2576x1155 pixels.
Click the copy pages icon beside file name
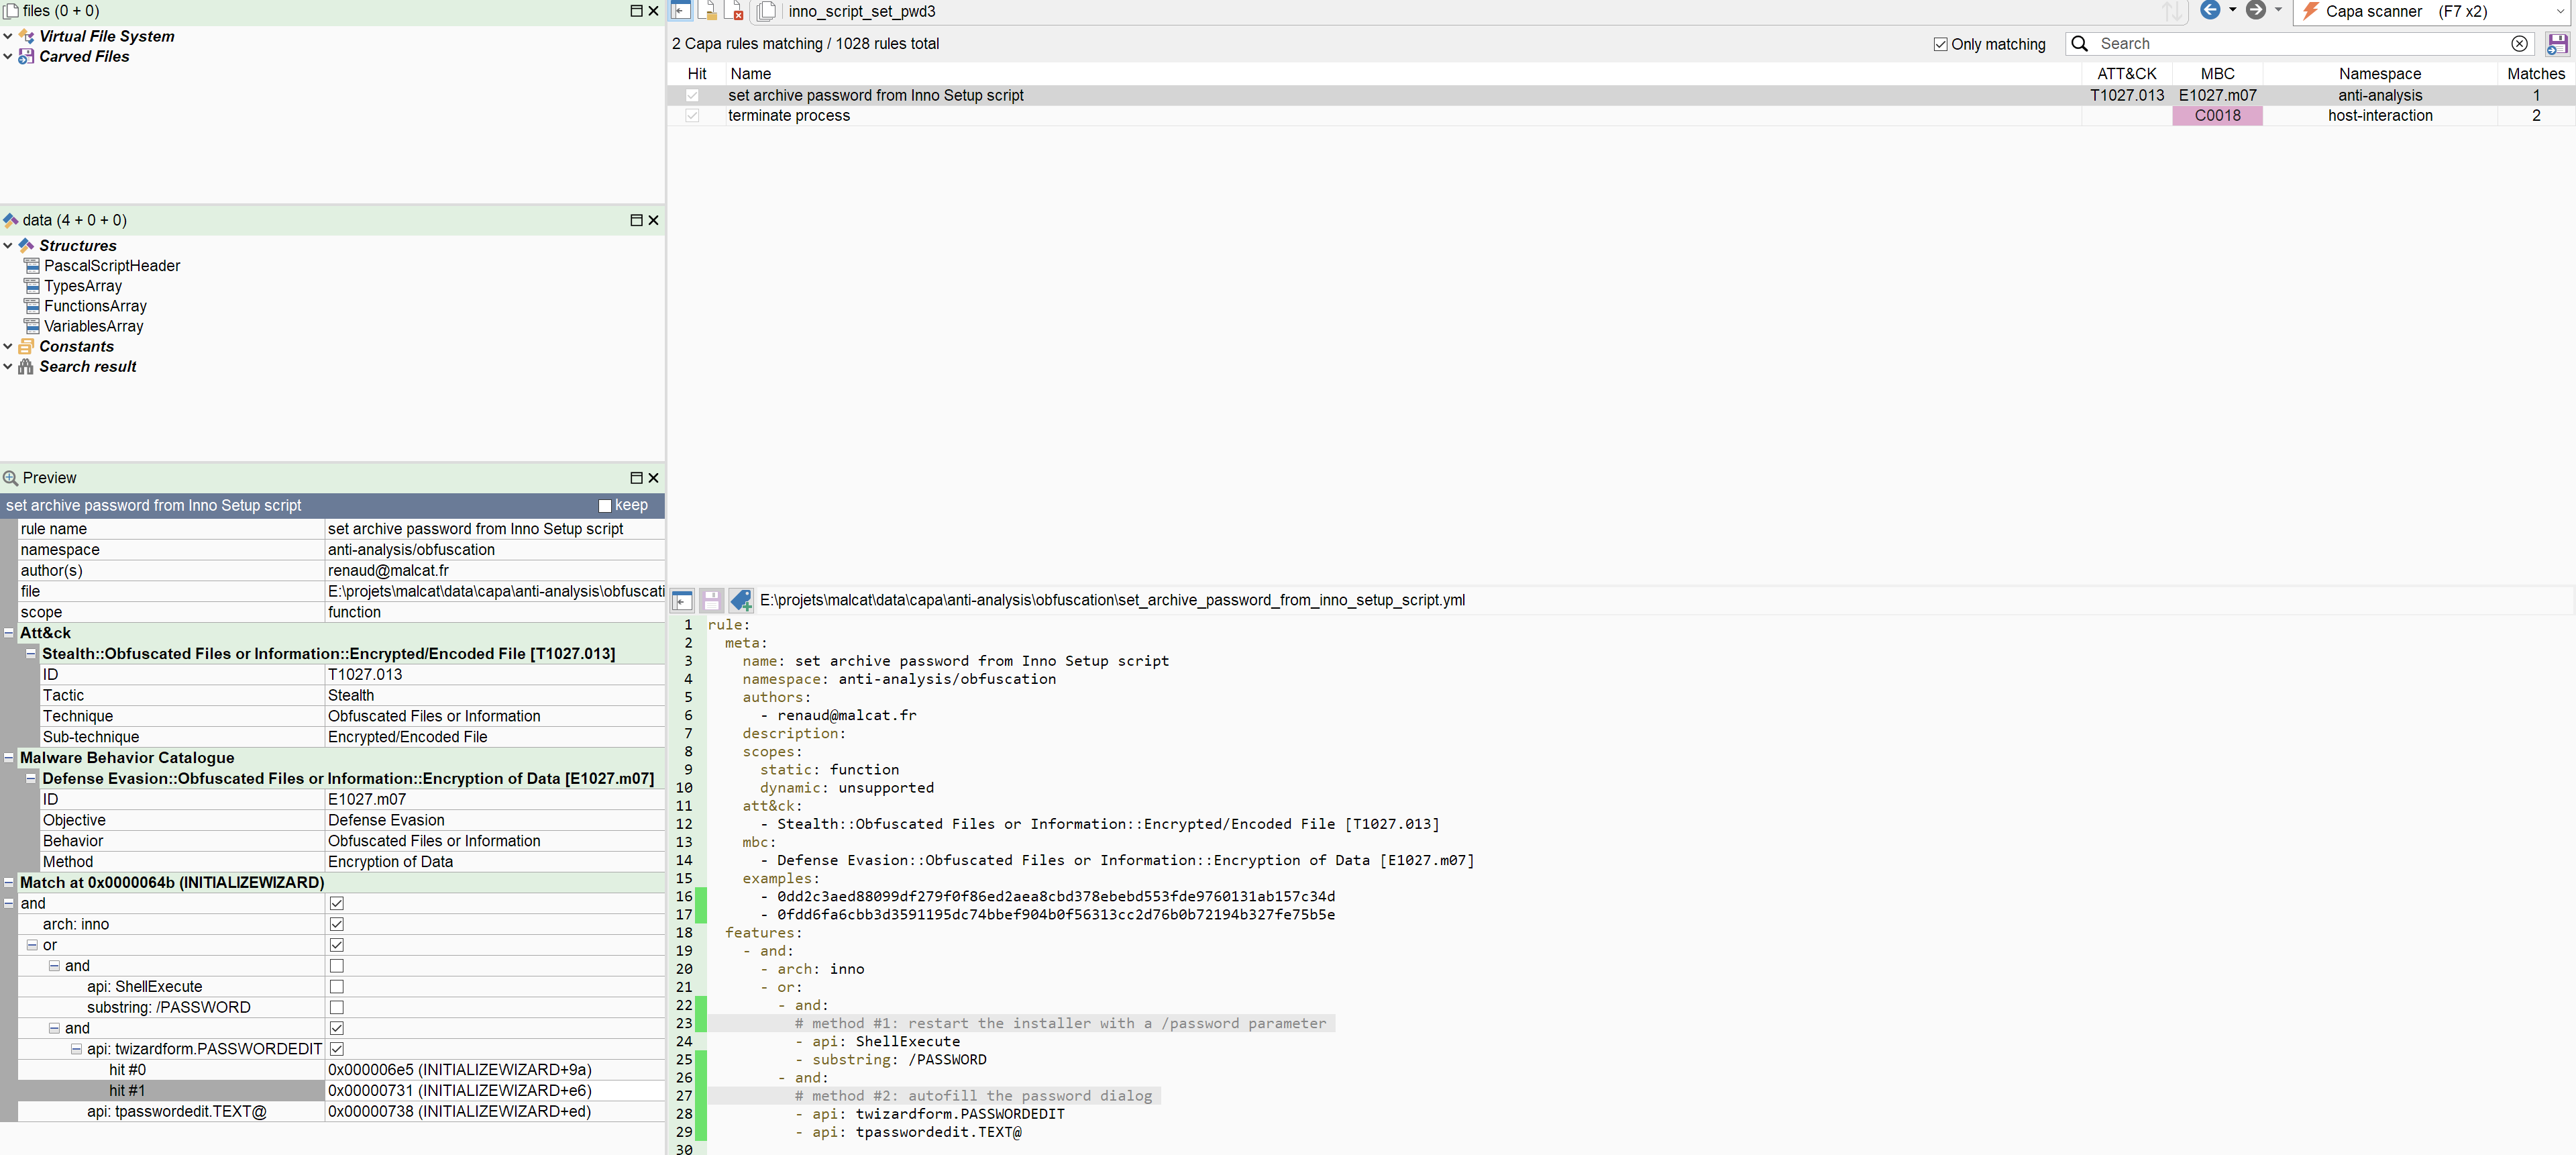(766, 11)
